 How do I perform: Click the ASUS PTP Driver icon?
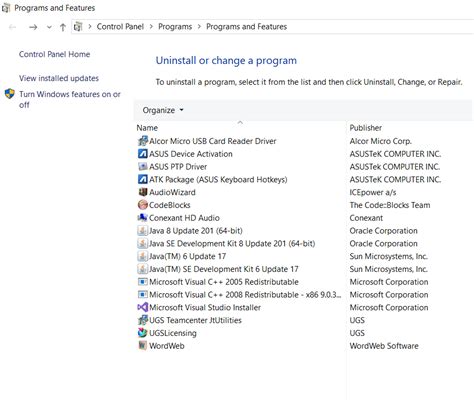[143, 166]
